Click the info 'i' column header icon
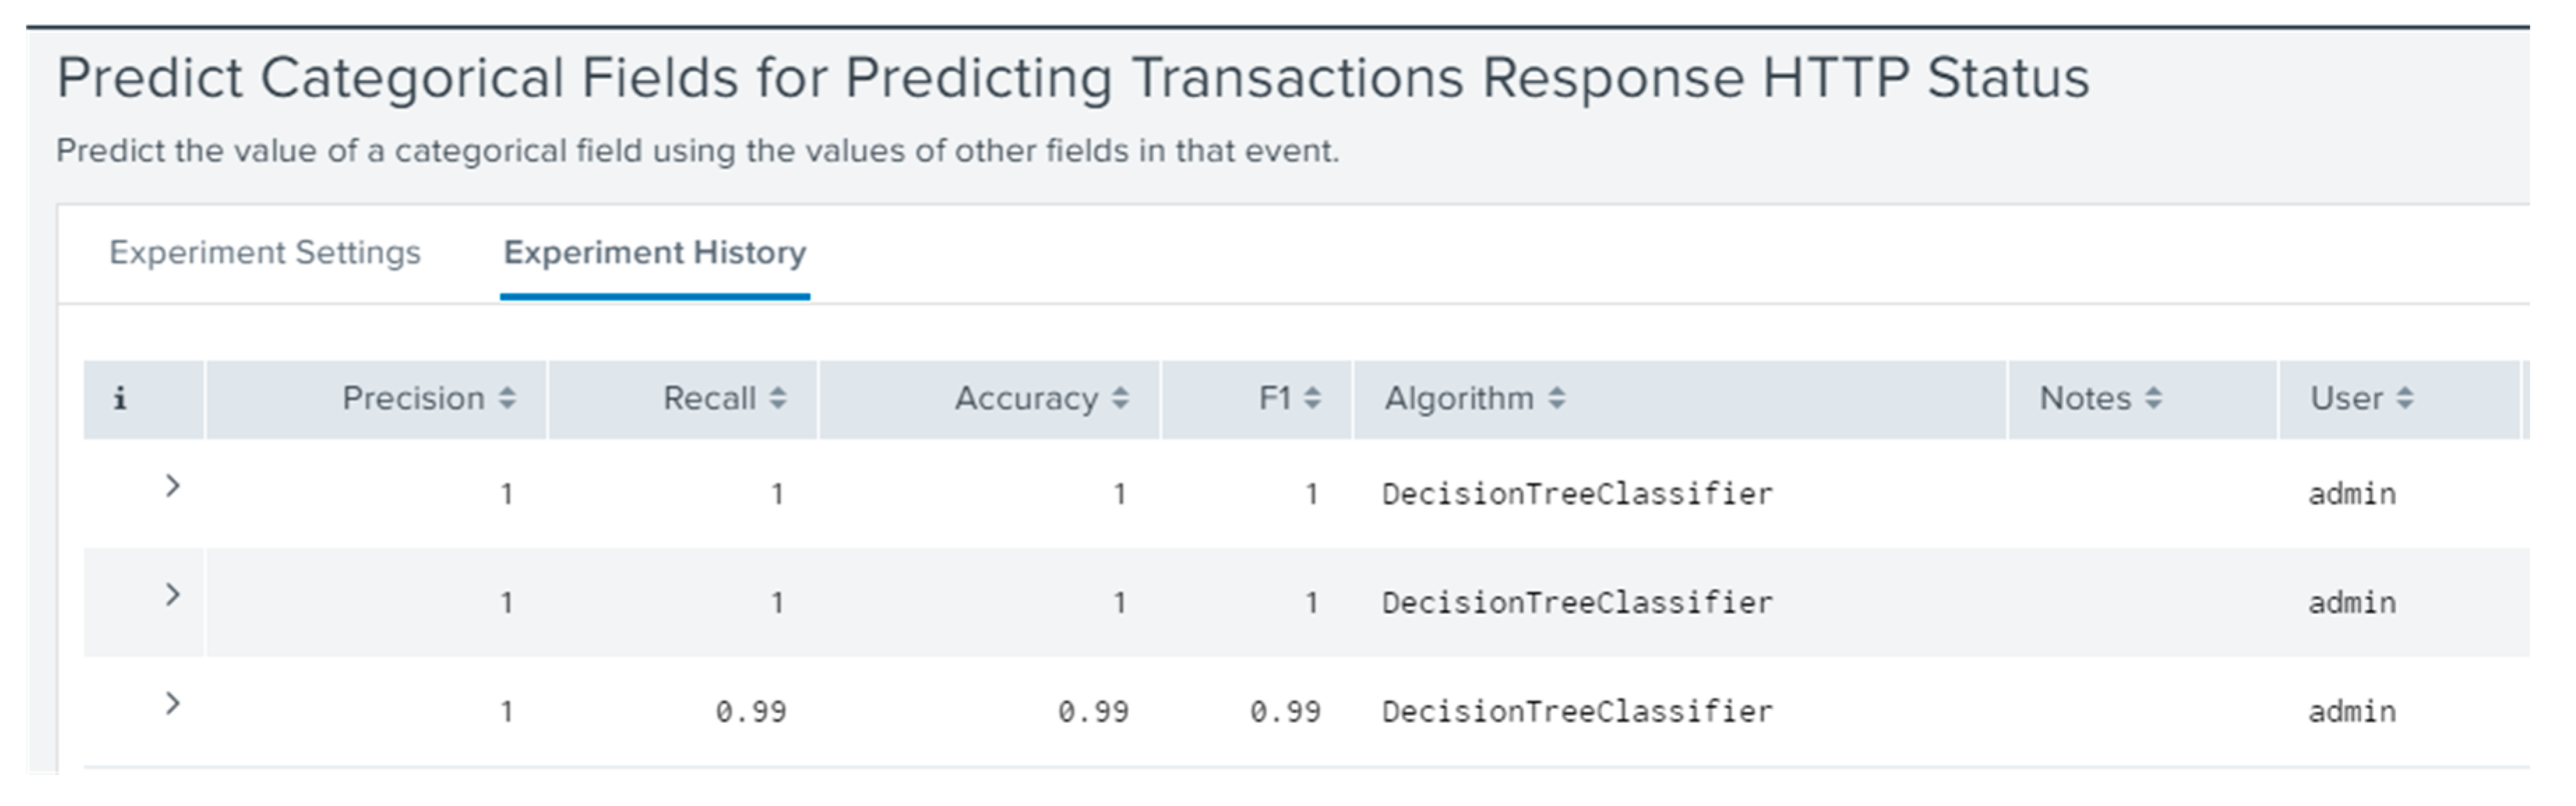This screenshot has height=806, width=2576. 120,399
